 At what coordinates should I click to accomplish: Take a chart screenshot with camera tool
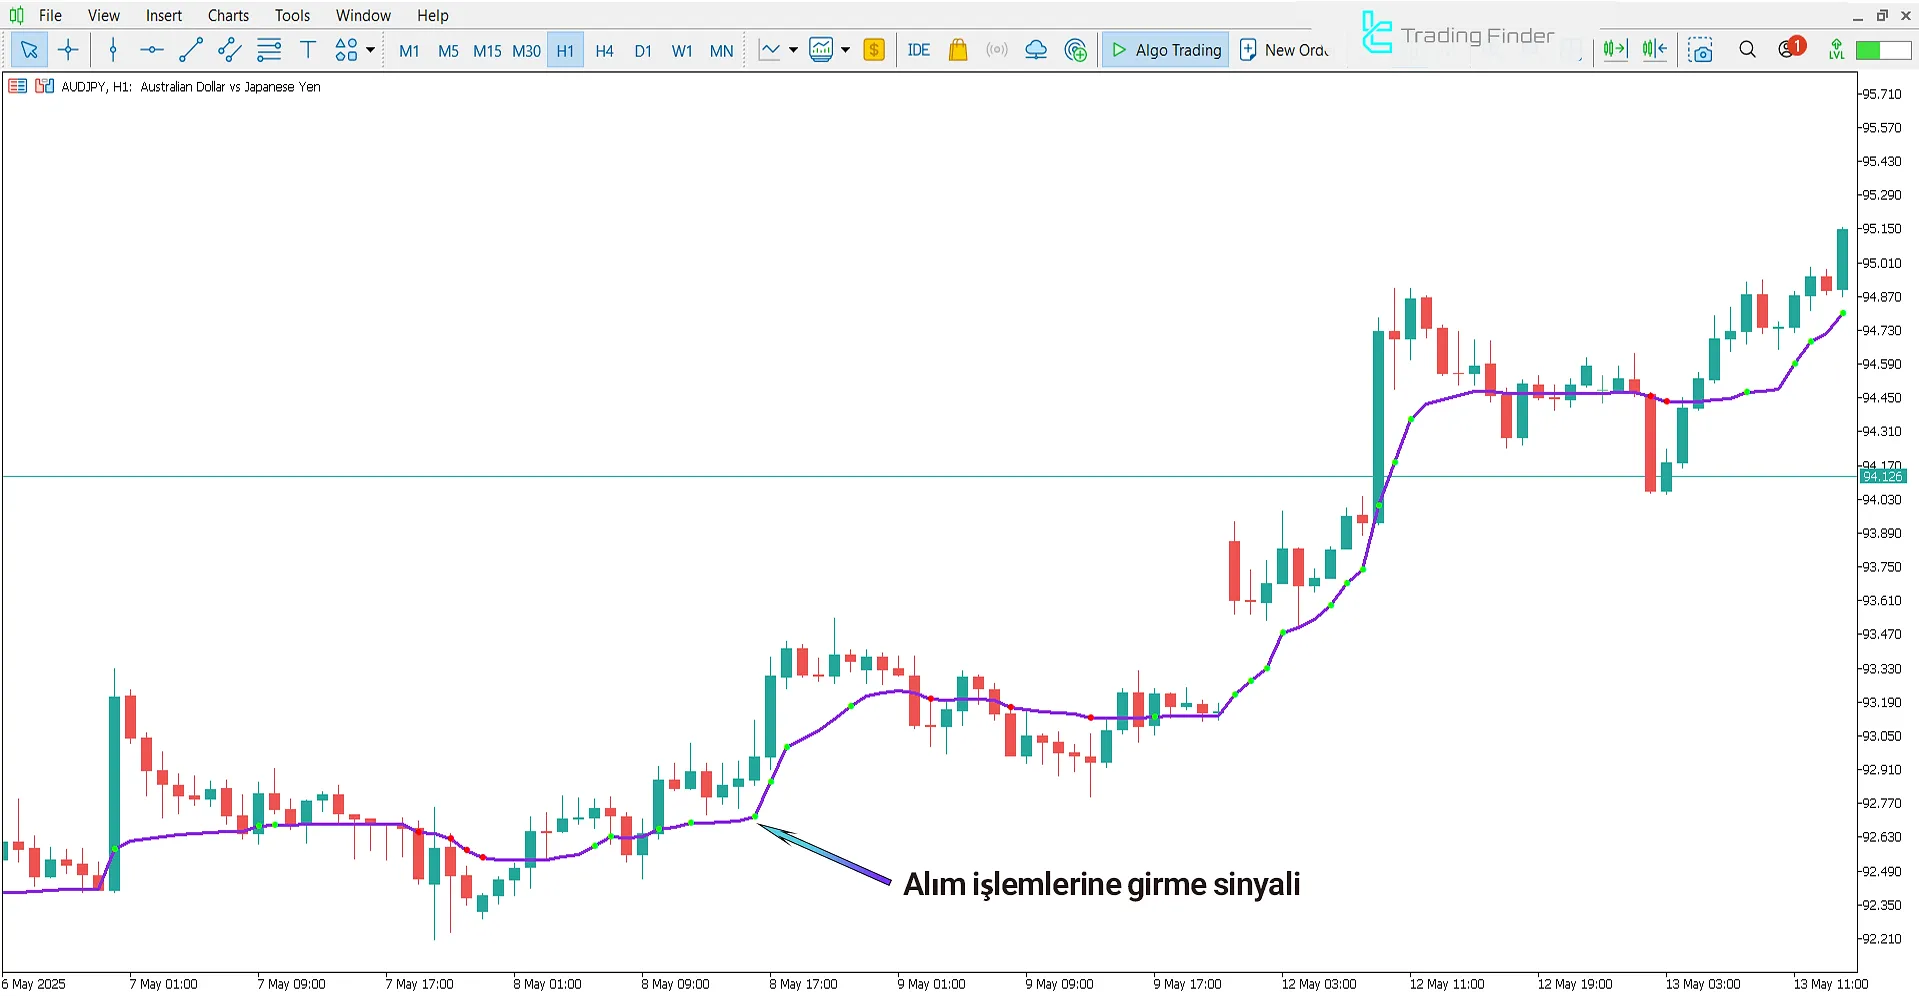pyautogui.click(x=1701, y=49)
